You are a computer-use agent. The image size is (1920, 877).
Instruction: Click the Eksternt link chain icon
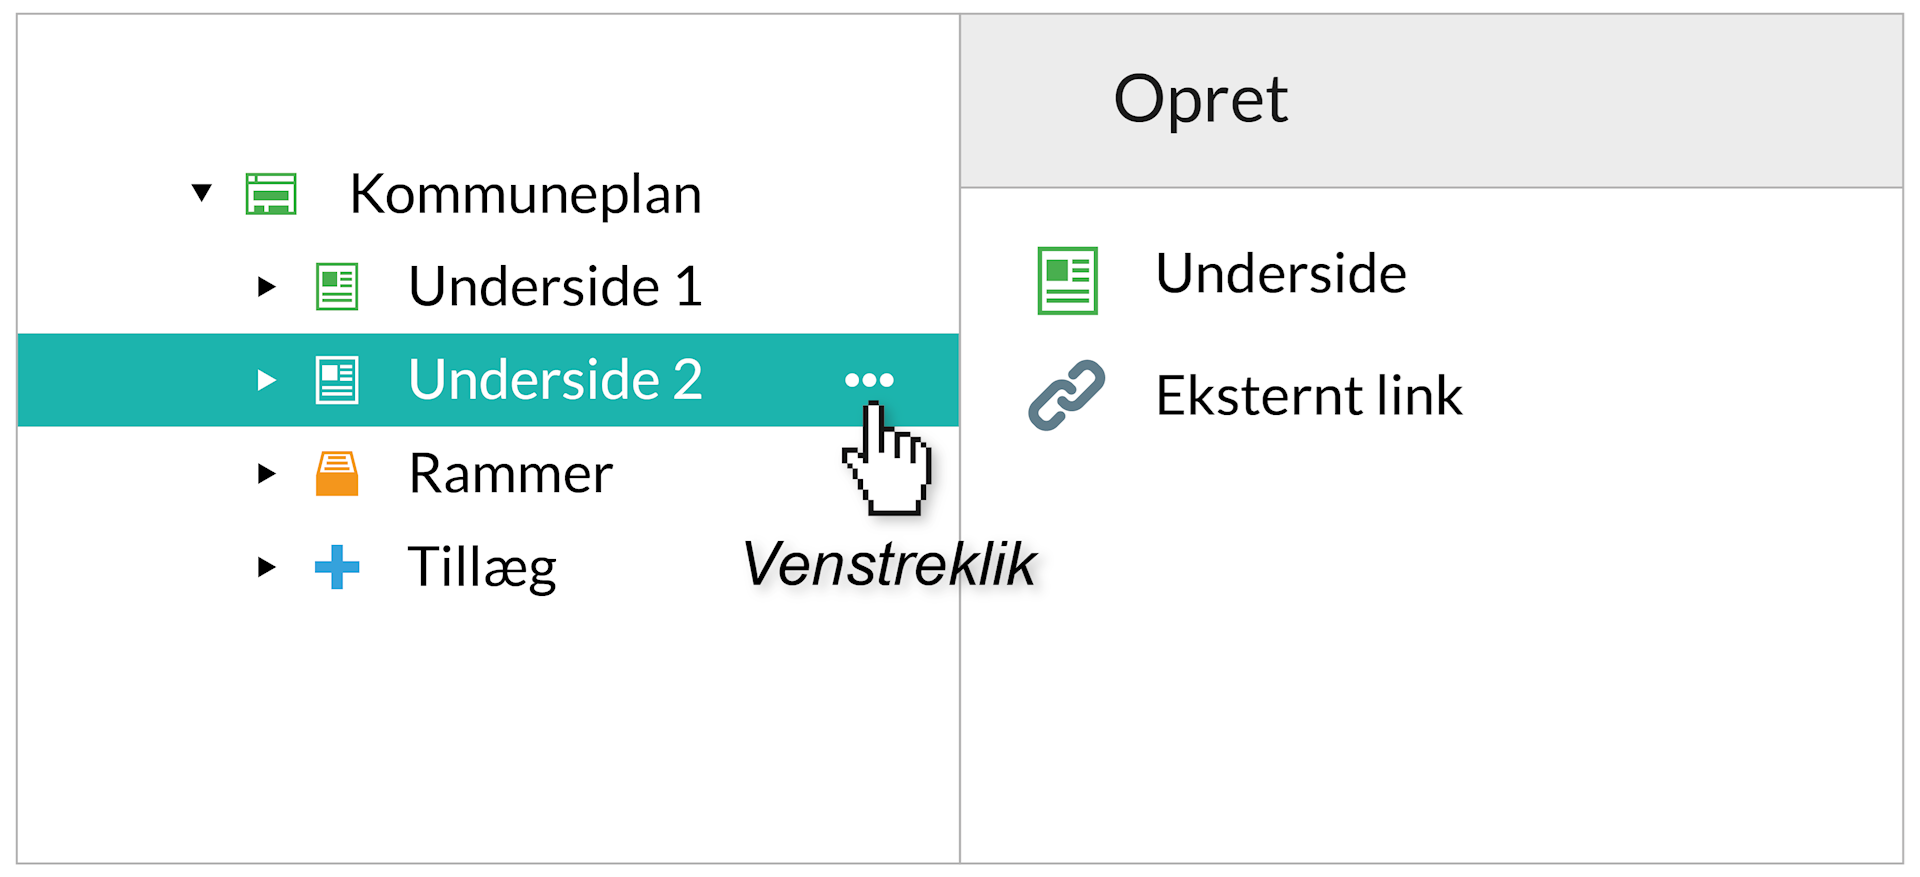[x=1067, y=395]
